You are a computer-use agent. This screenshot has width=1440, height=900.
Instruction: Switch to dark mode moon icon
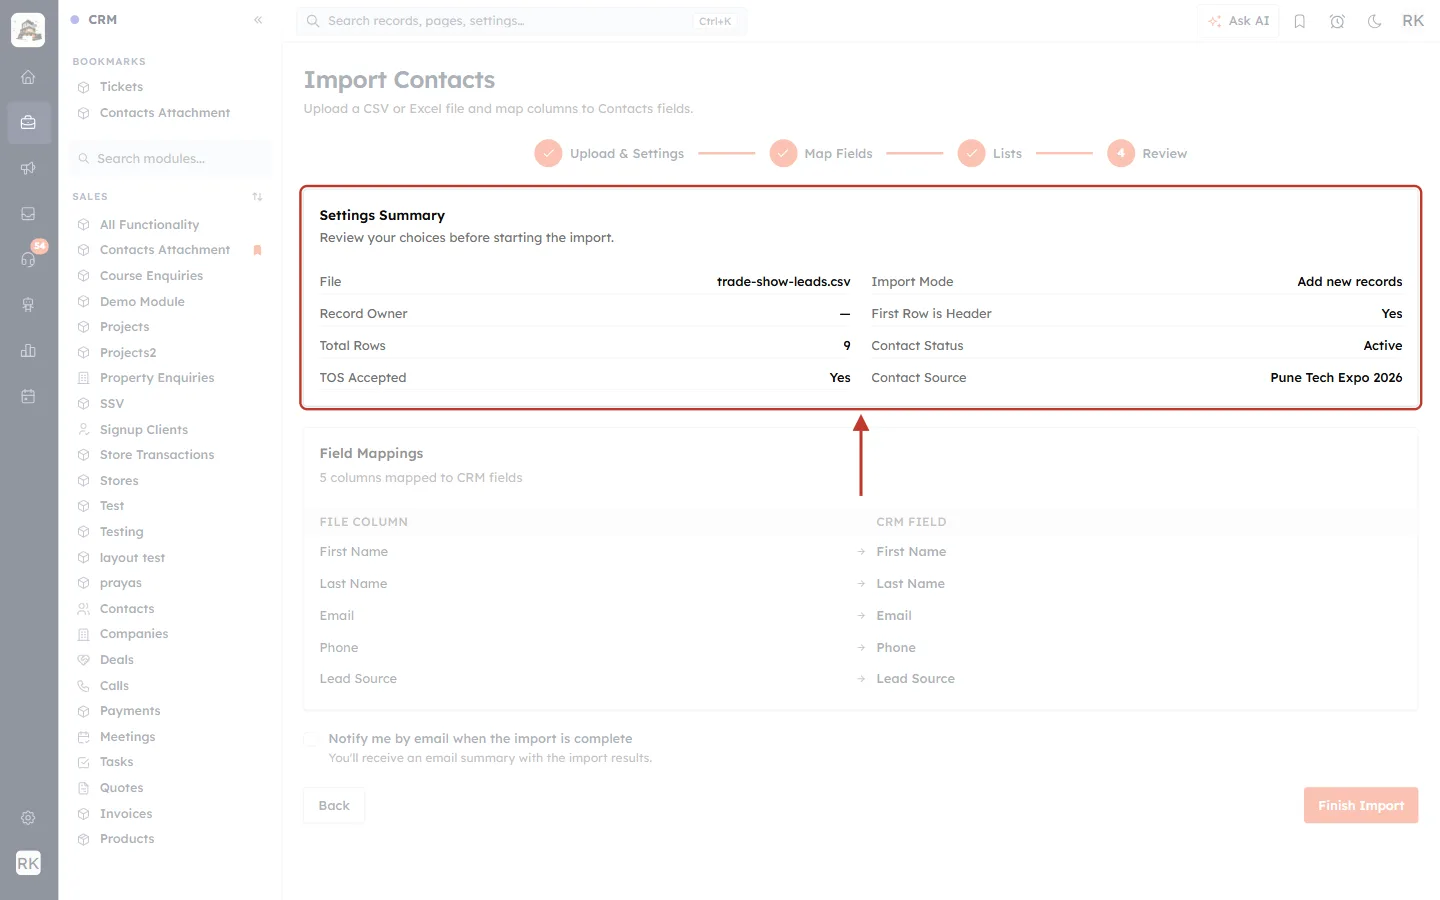coord(1375,21)
